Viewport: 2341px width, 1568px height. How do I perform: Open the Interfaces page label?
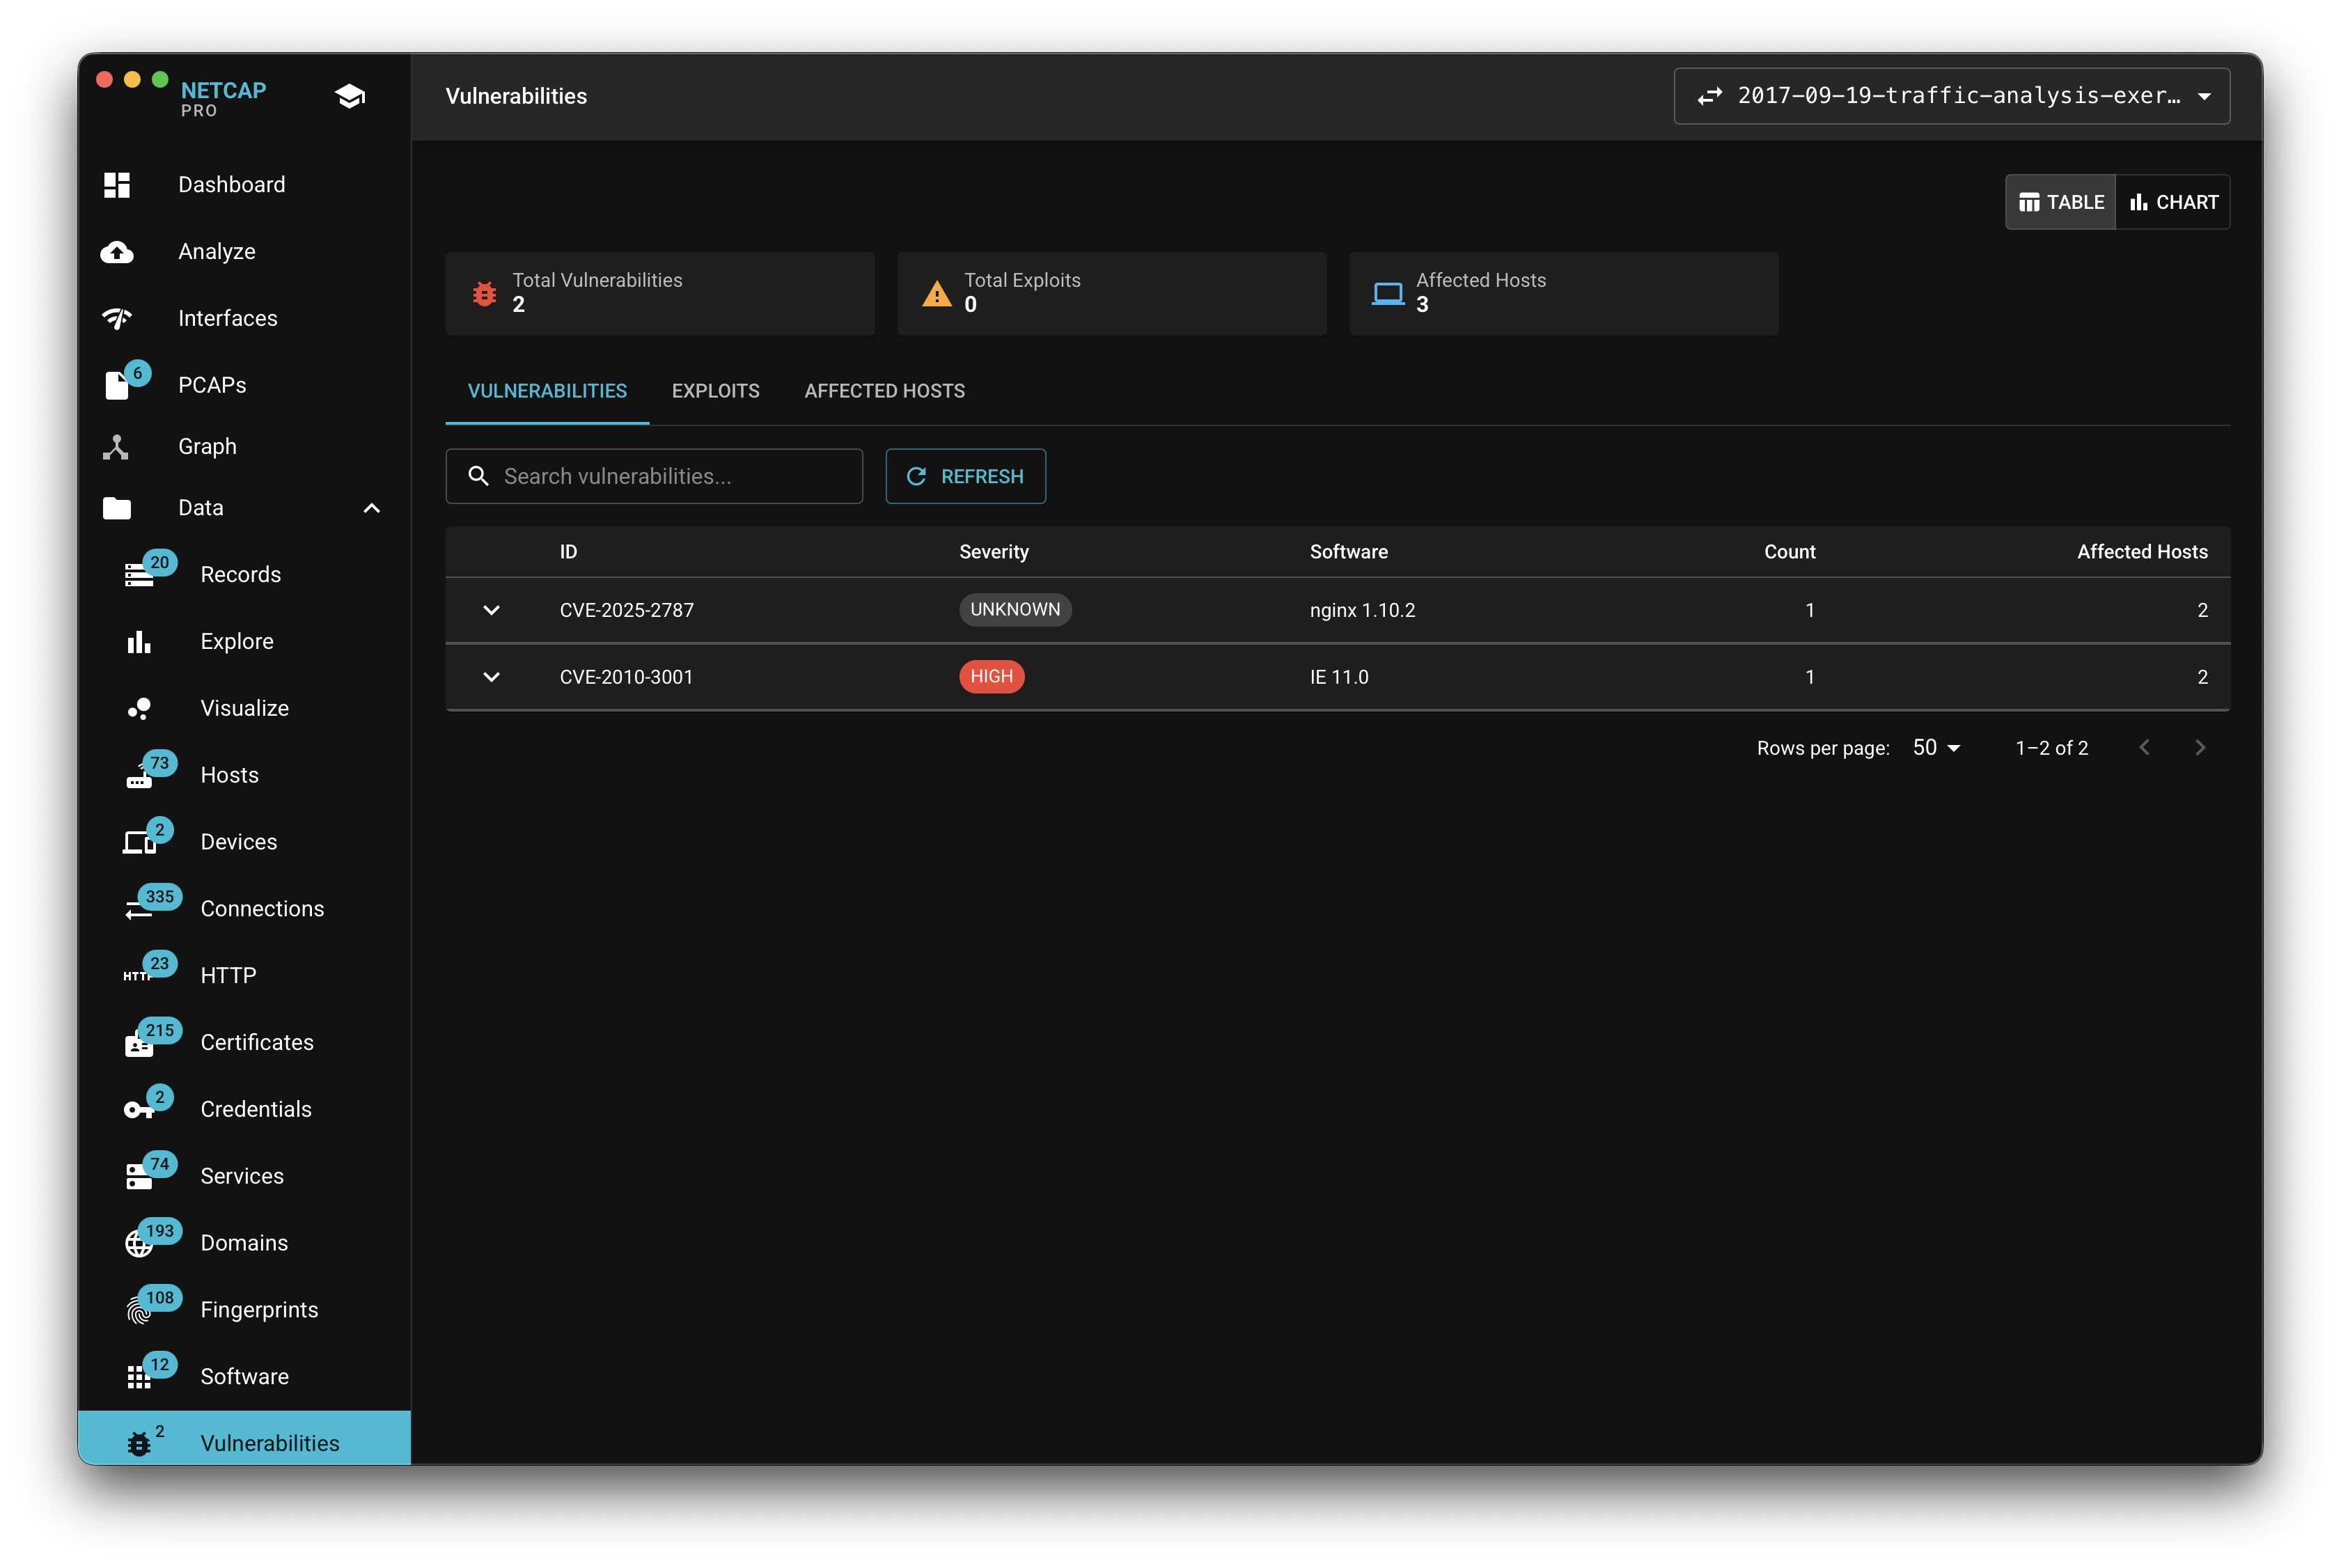pyautogui.click(x=228, y=318)
